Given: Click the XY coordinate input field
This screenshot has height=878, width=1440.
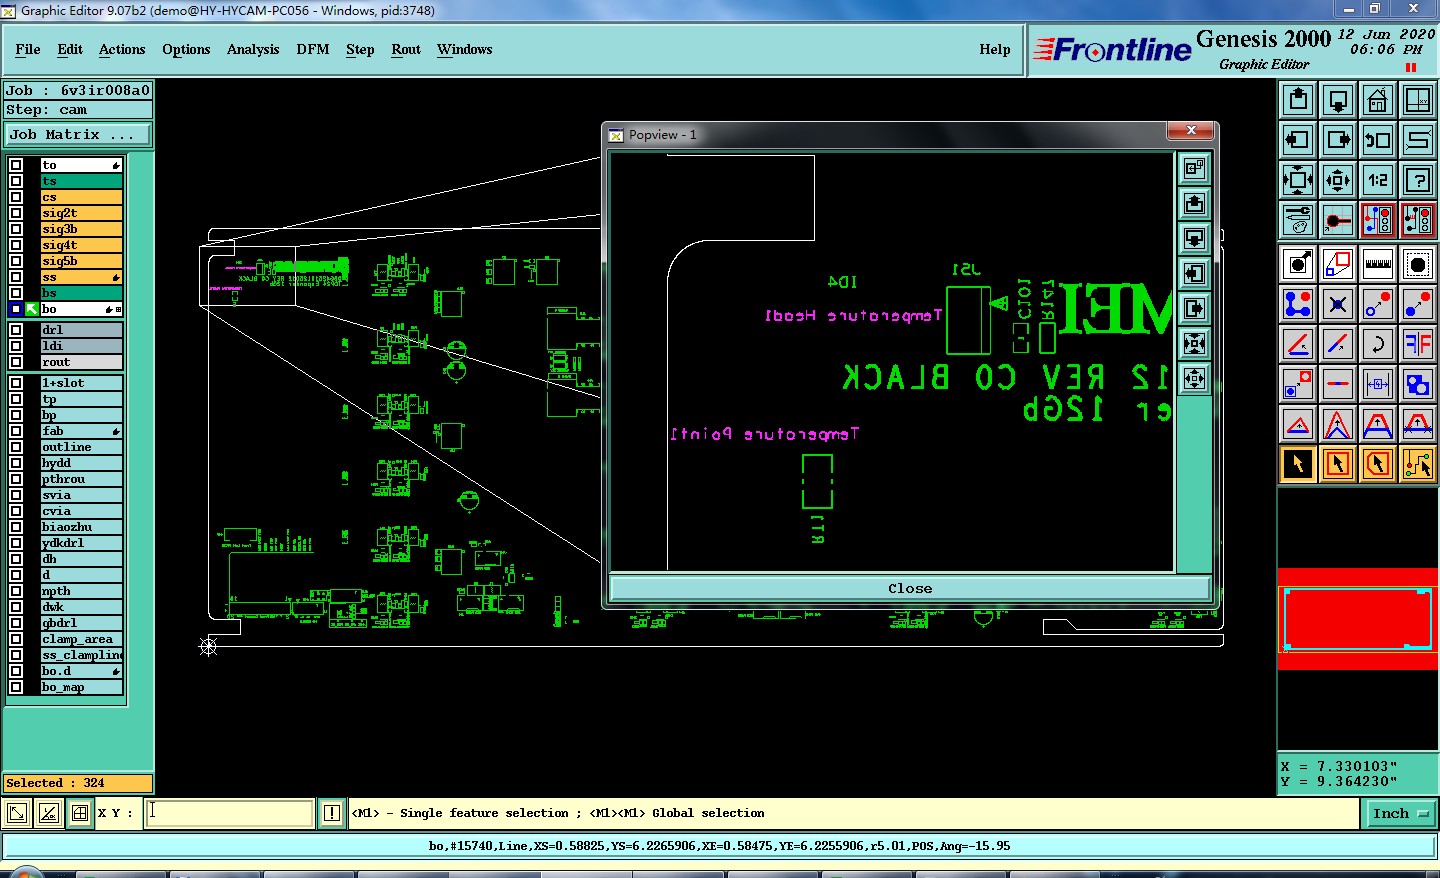Looking at the screenshot, I should pyautogui.click(x=230, y=813).
